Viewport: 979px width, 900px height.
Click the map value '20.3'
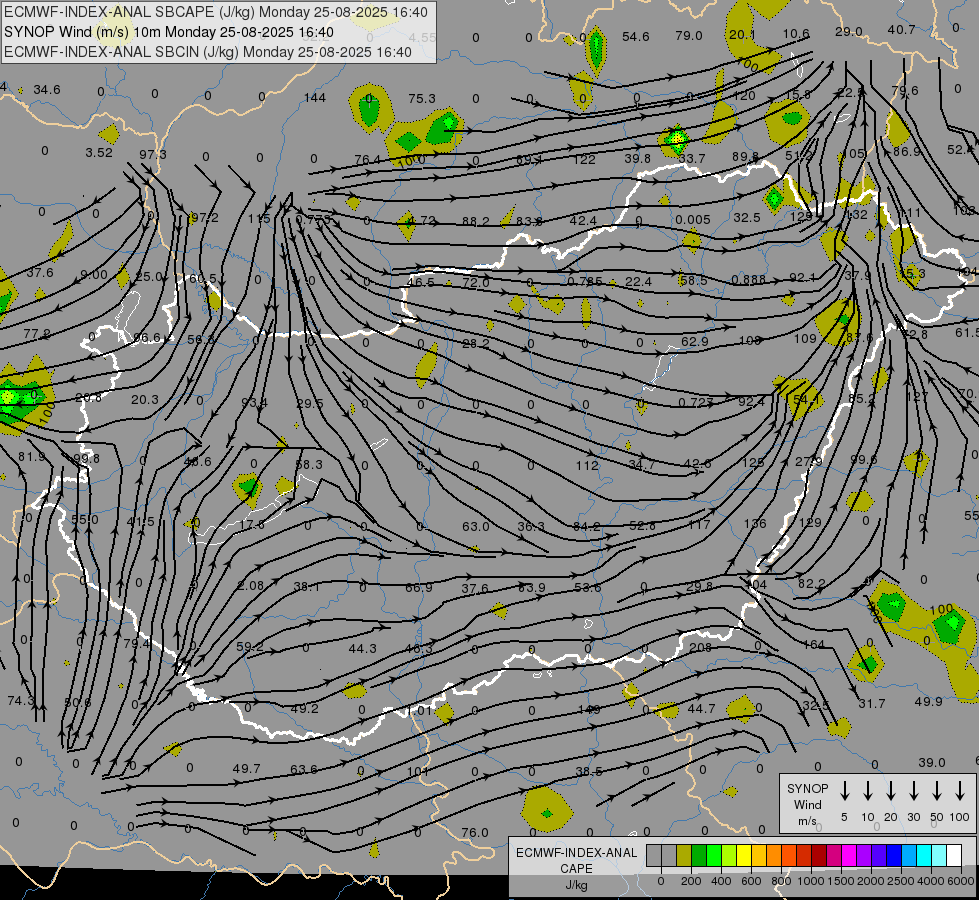click(145, 400)
